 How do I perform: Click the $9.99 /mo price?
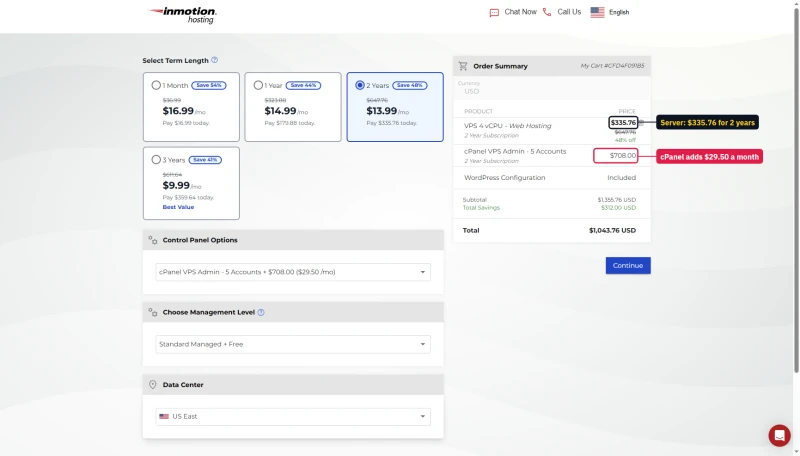pyautogui.click(x=184, y=185)
